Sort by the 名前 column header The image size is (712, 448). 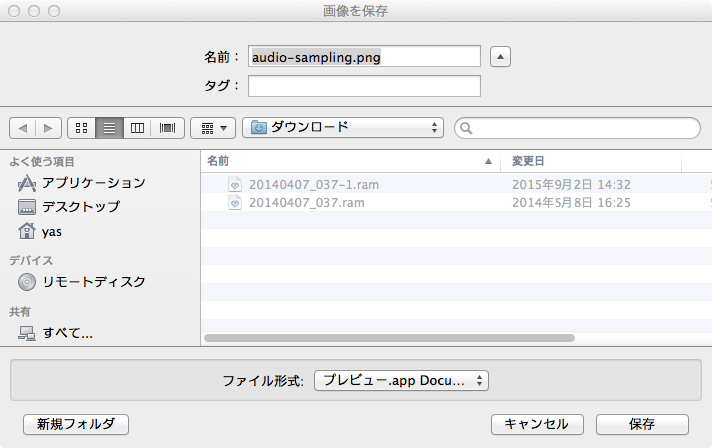[351, 161]
